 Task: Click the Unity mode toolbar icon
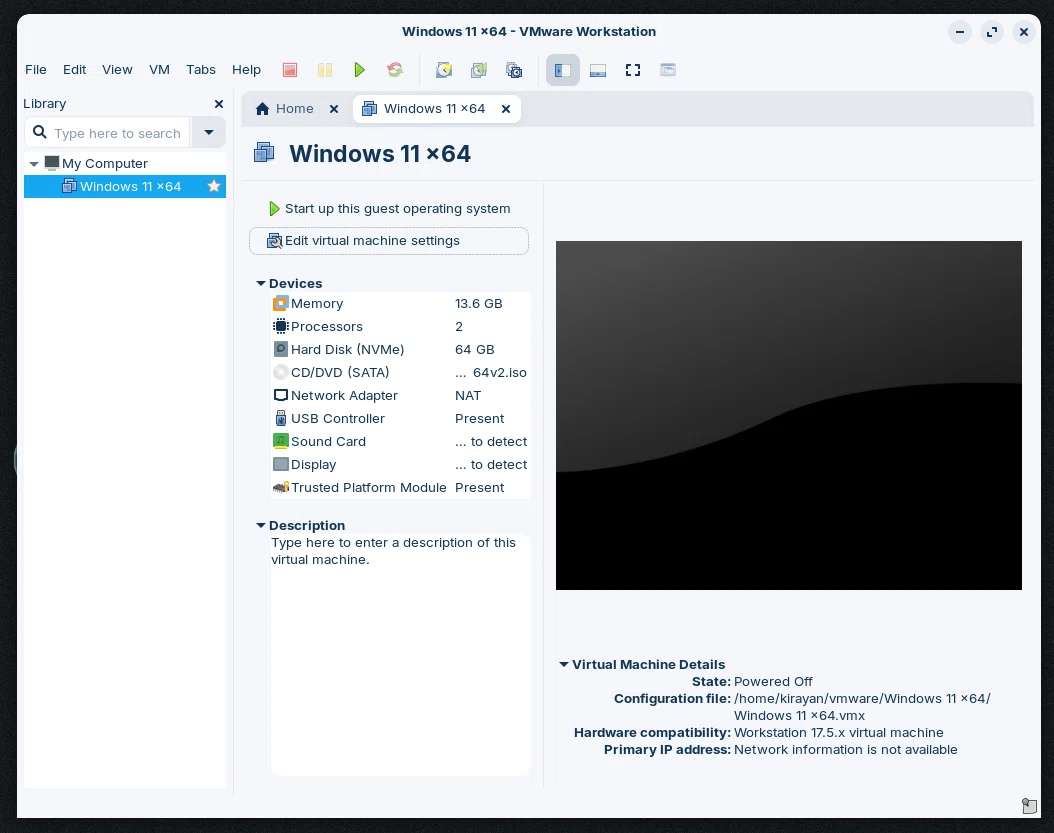(x=667, y=70)
